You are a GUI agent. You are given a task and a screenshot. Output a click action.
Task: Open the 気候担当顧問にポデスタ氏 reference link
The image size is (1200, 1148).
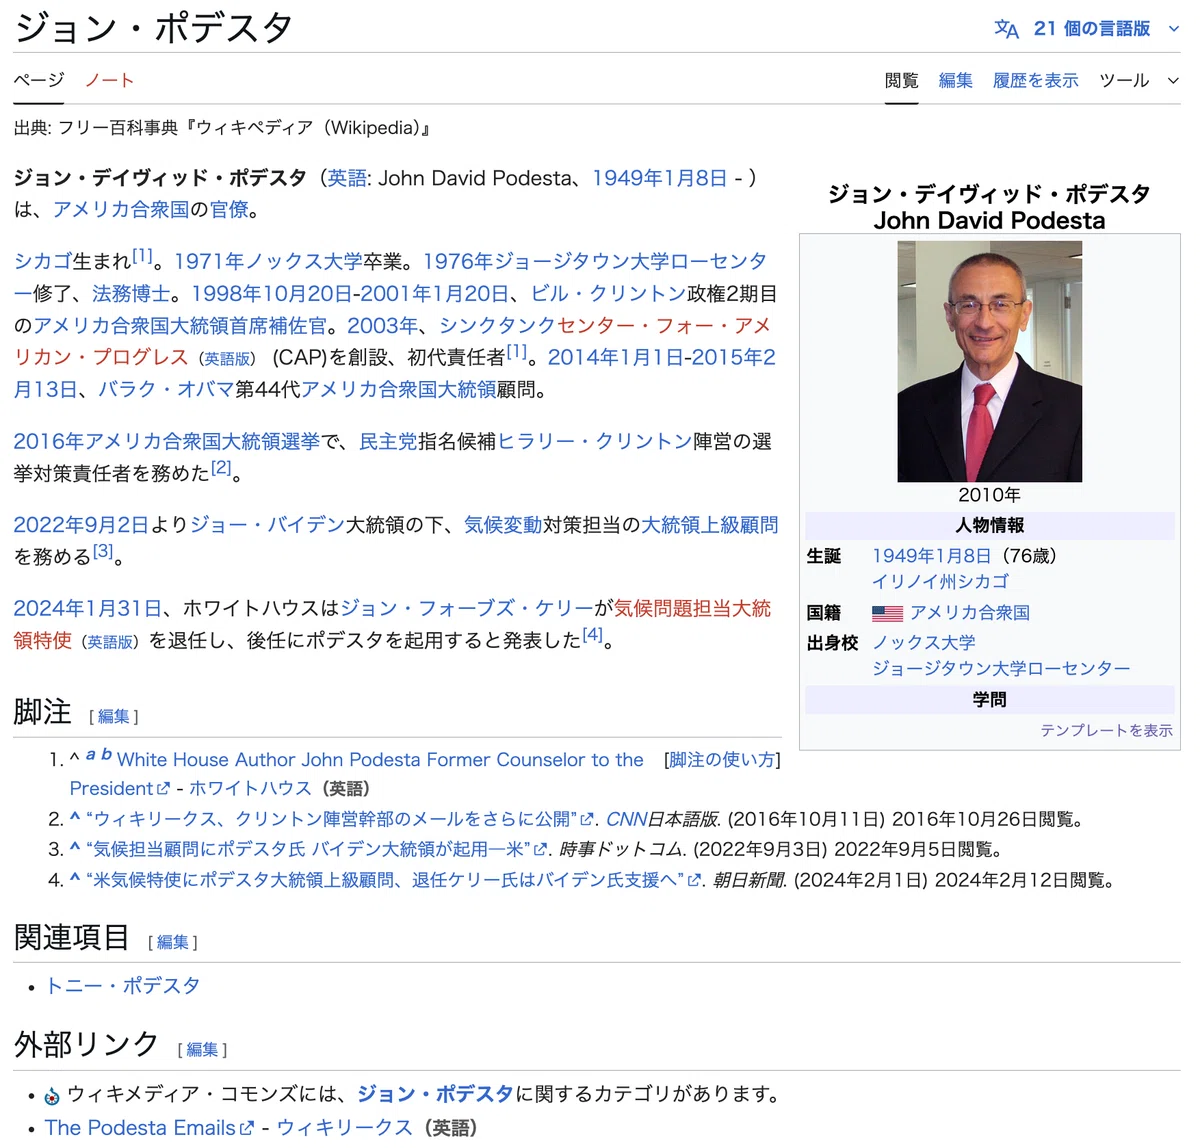(316, 850)
